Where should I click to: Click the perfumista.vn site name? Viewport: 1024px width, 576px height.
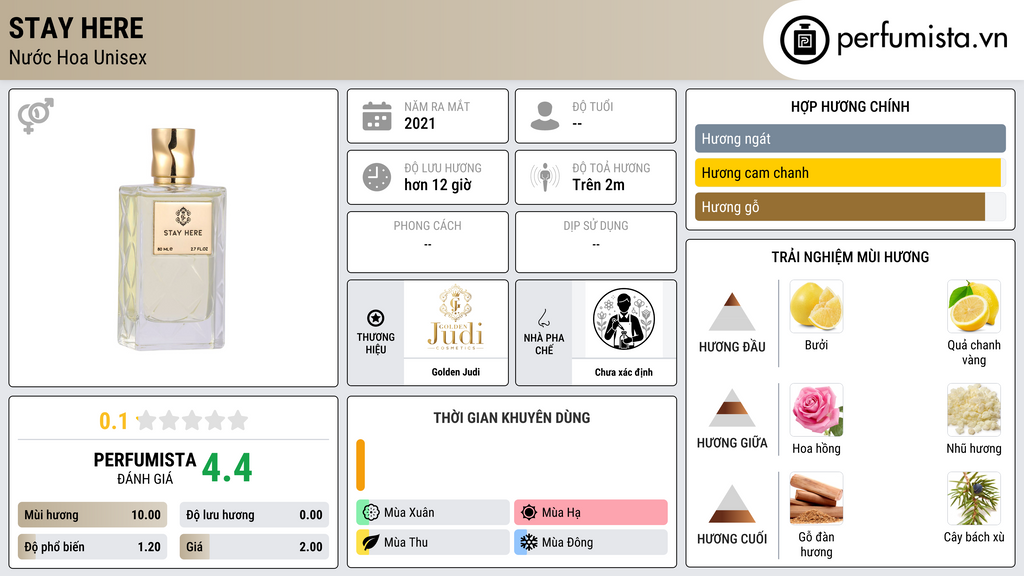click(x=922, y=39)
